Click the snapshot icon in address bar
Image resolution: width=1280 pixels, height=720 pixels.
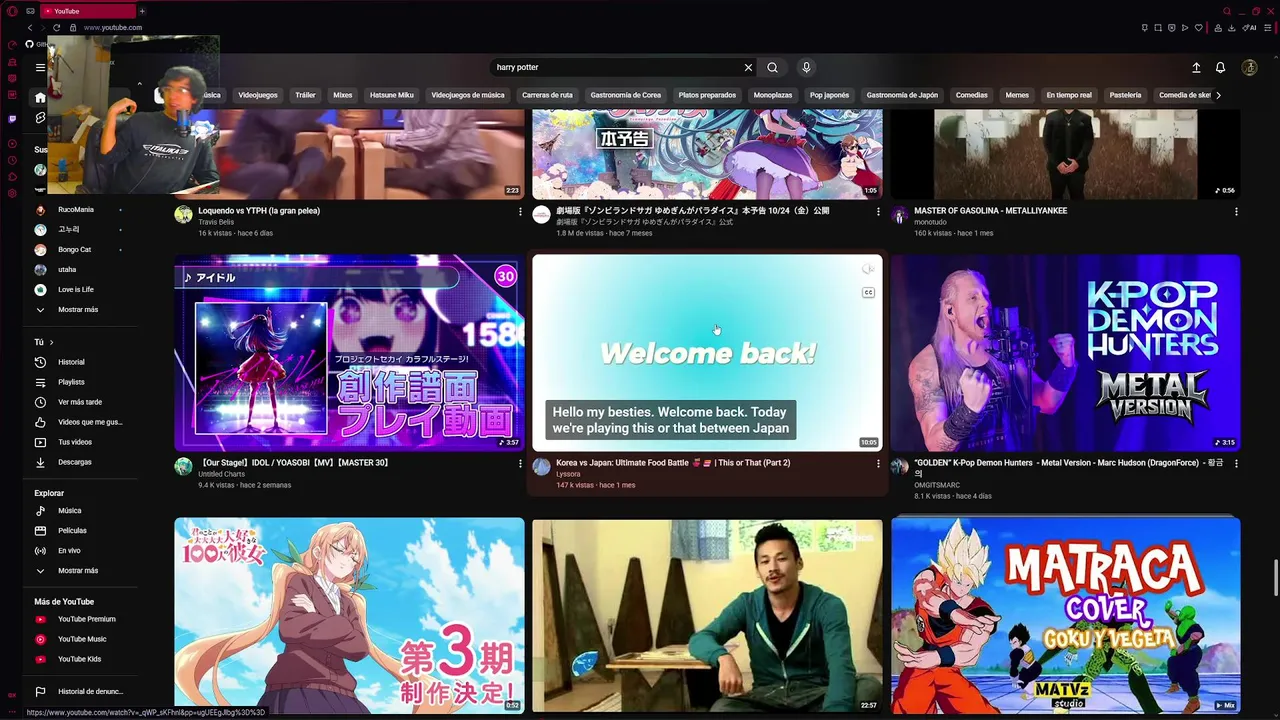click(x=1158, y=27)
